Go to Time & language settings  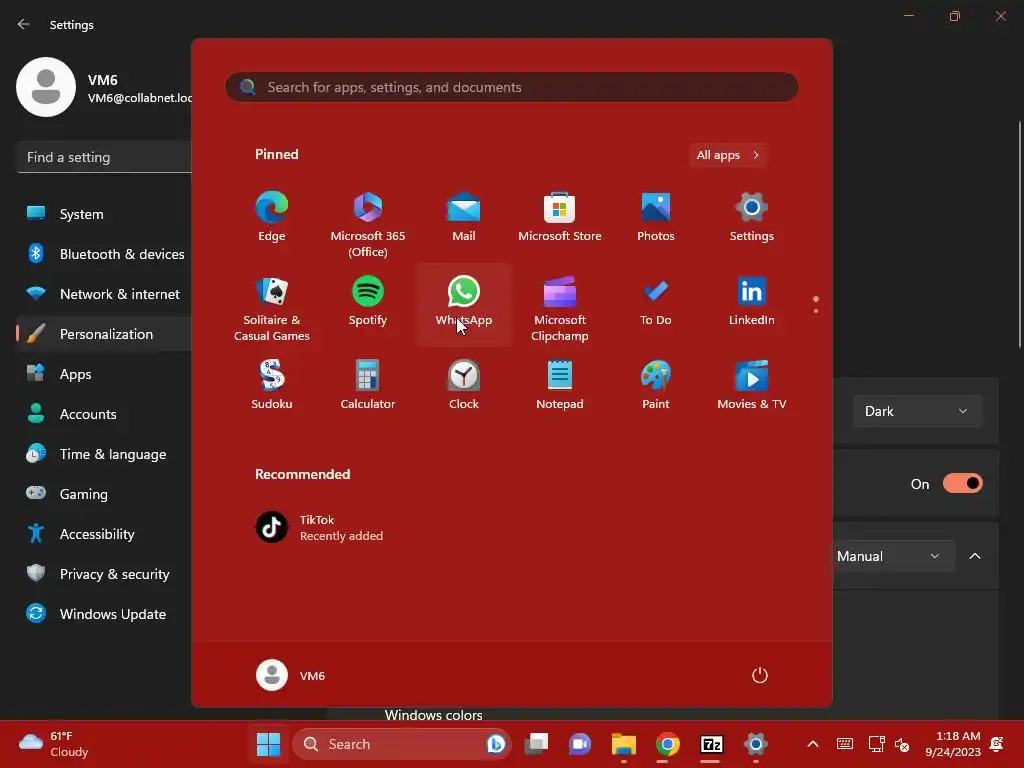(104, 454)
